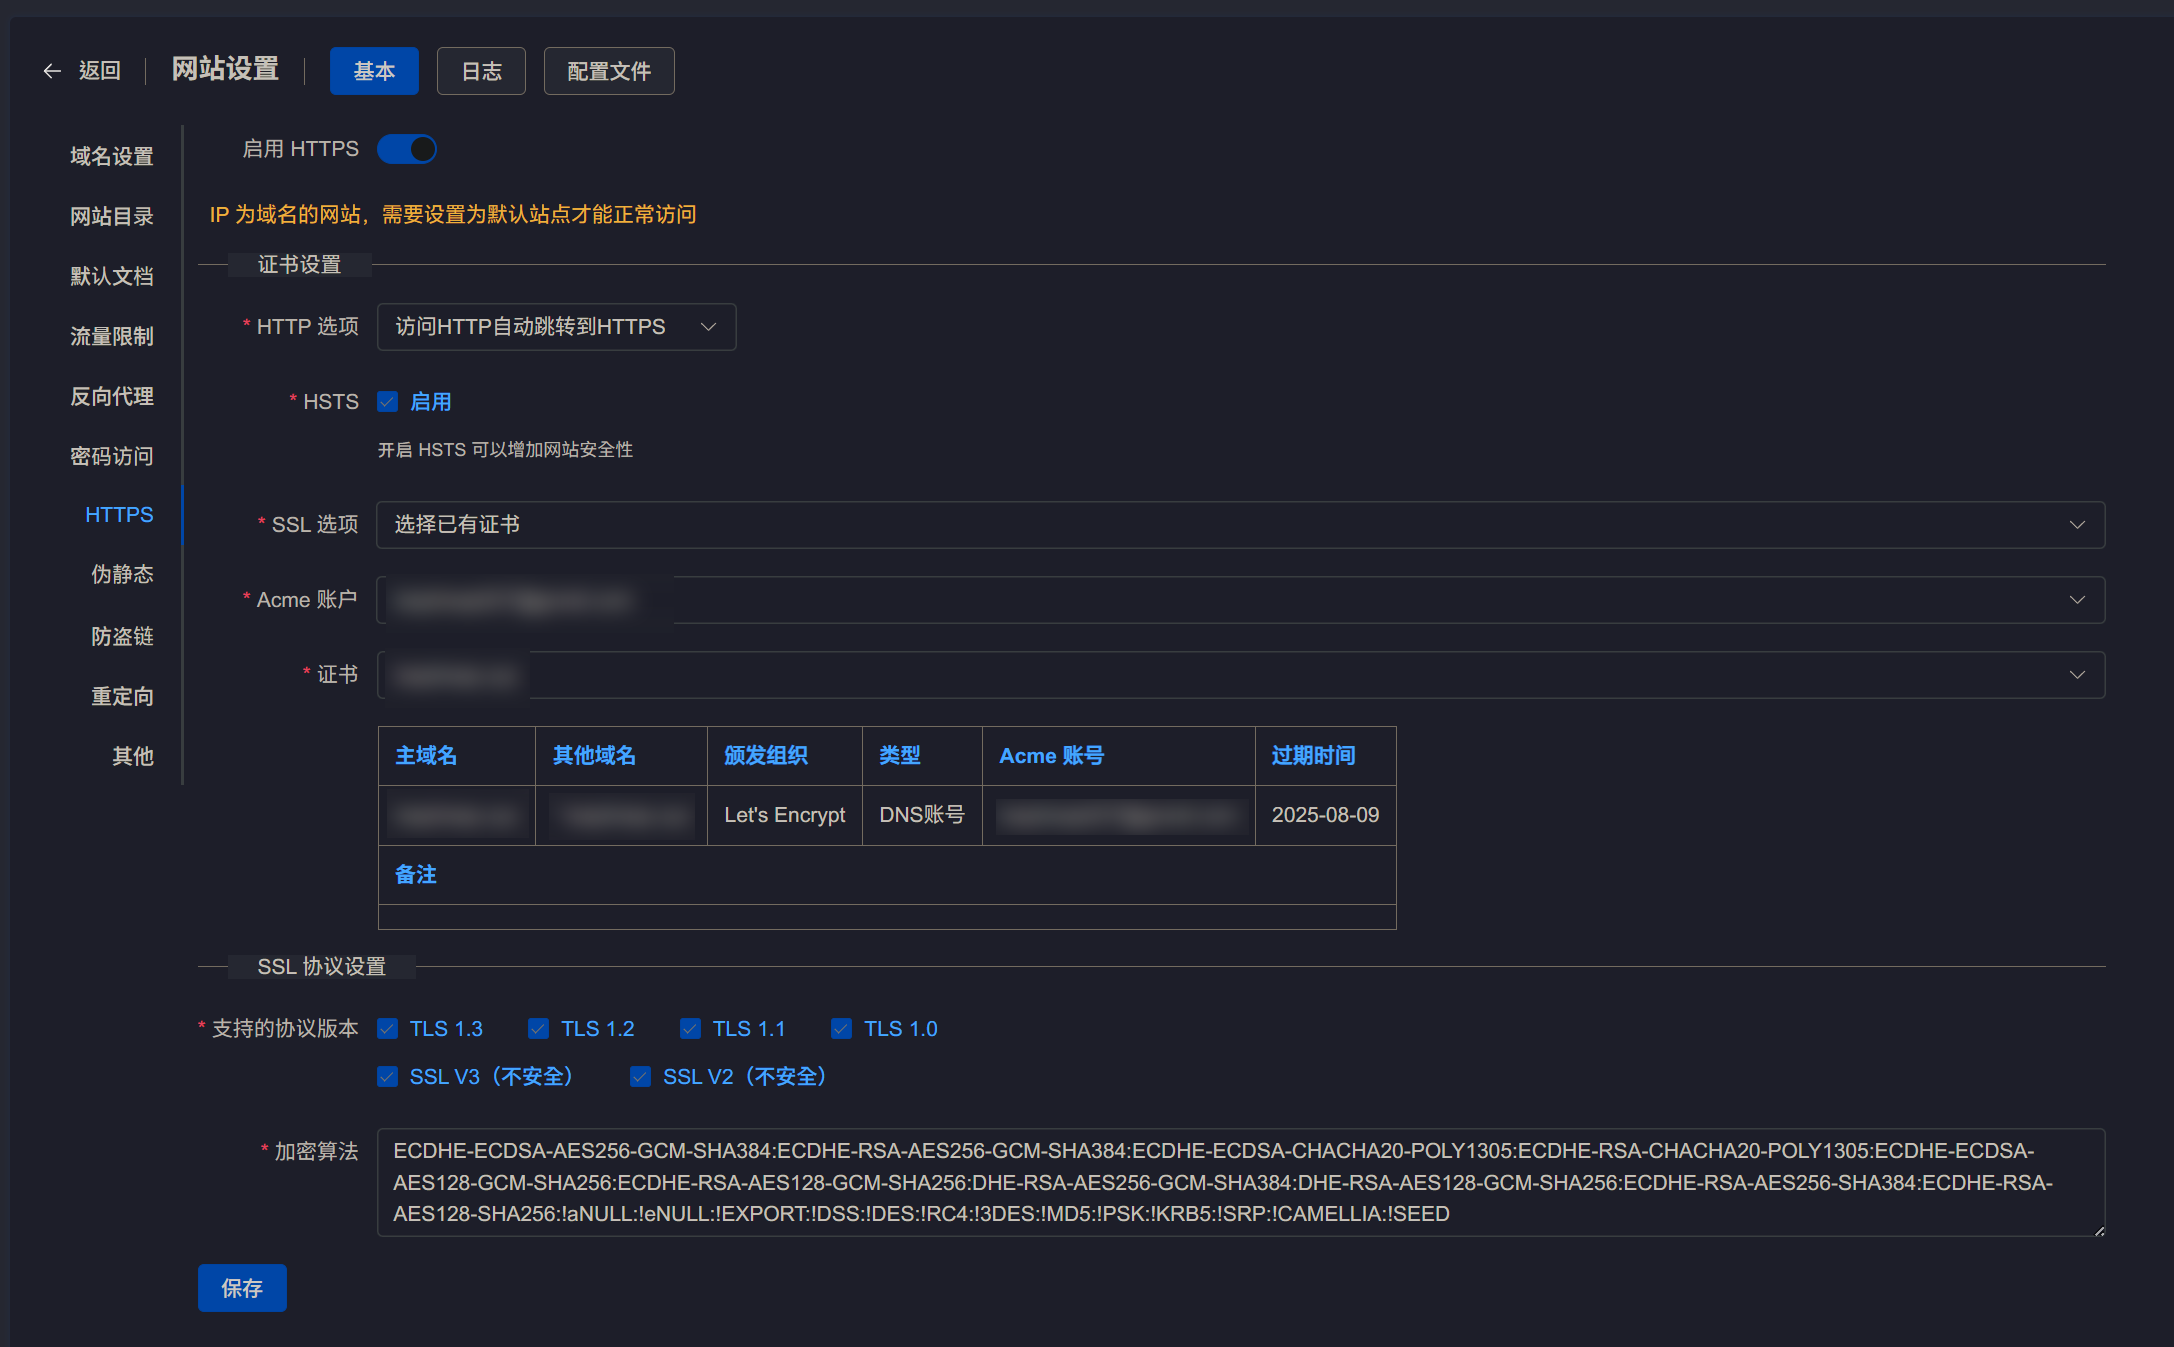Disable the 启用 HTTPS switch
The image size is (2174, 1347).
pyautogui.click(x=406, y=149)
